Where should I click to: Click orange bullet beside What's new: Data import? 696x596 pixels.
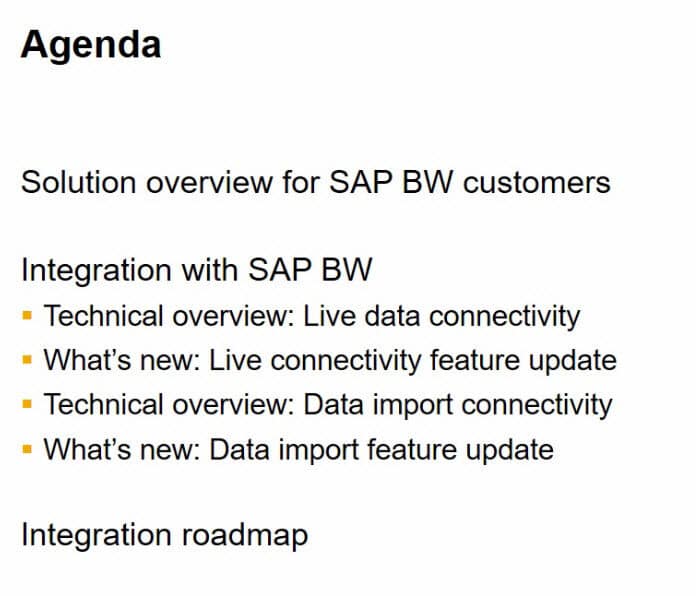coord(27,450)
